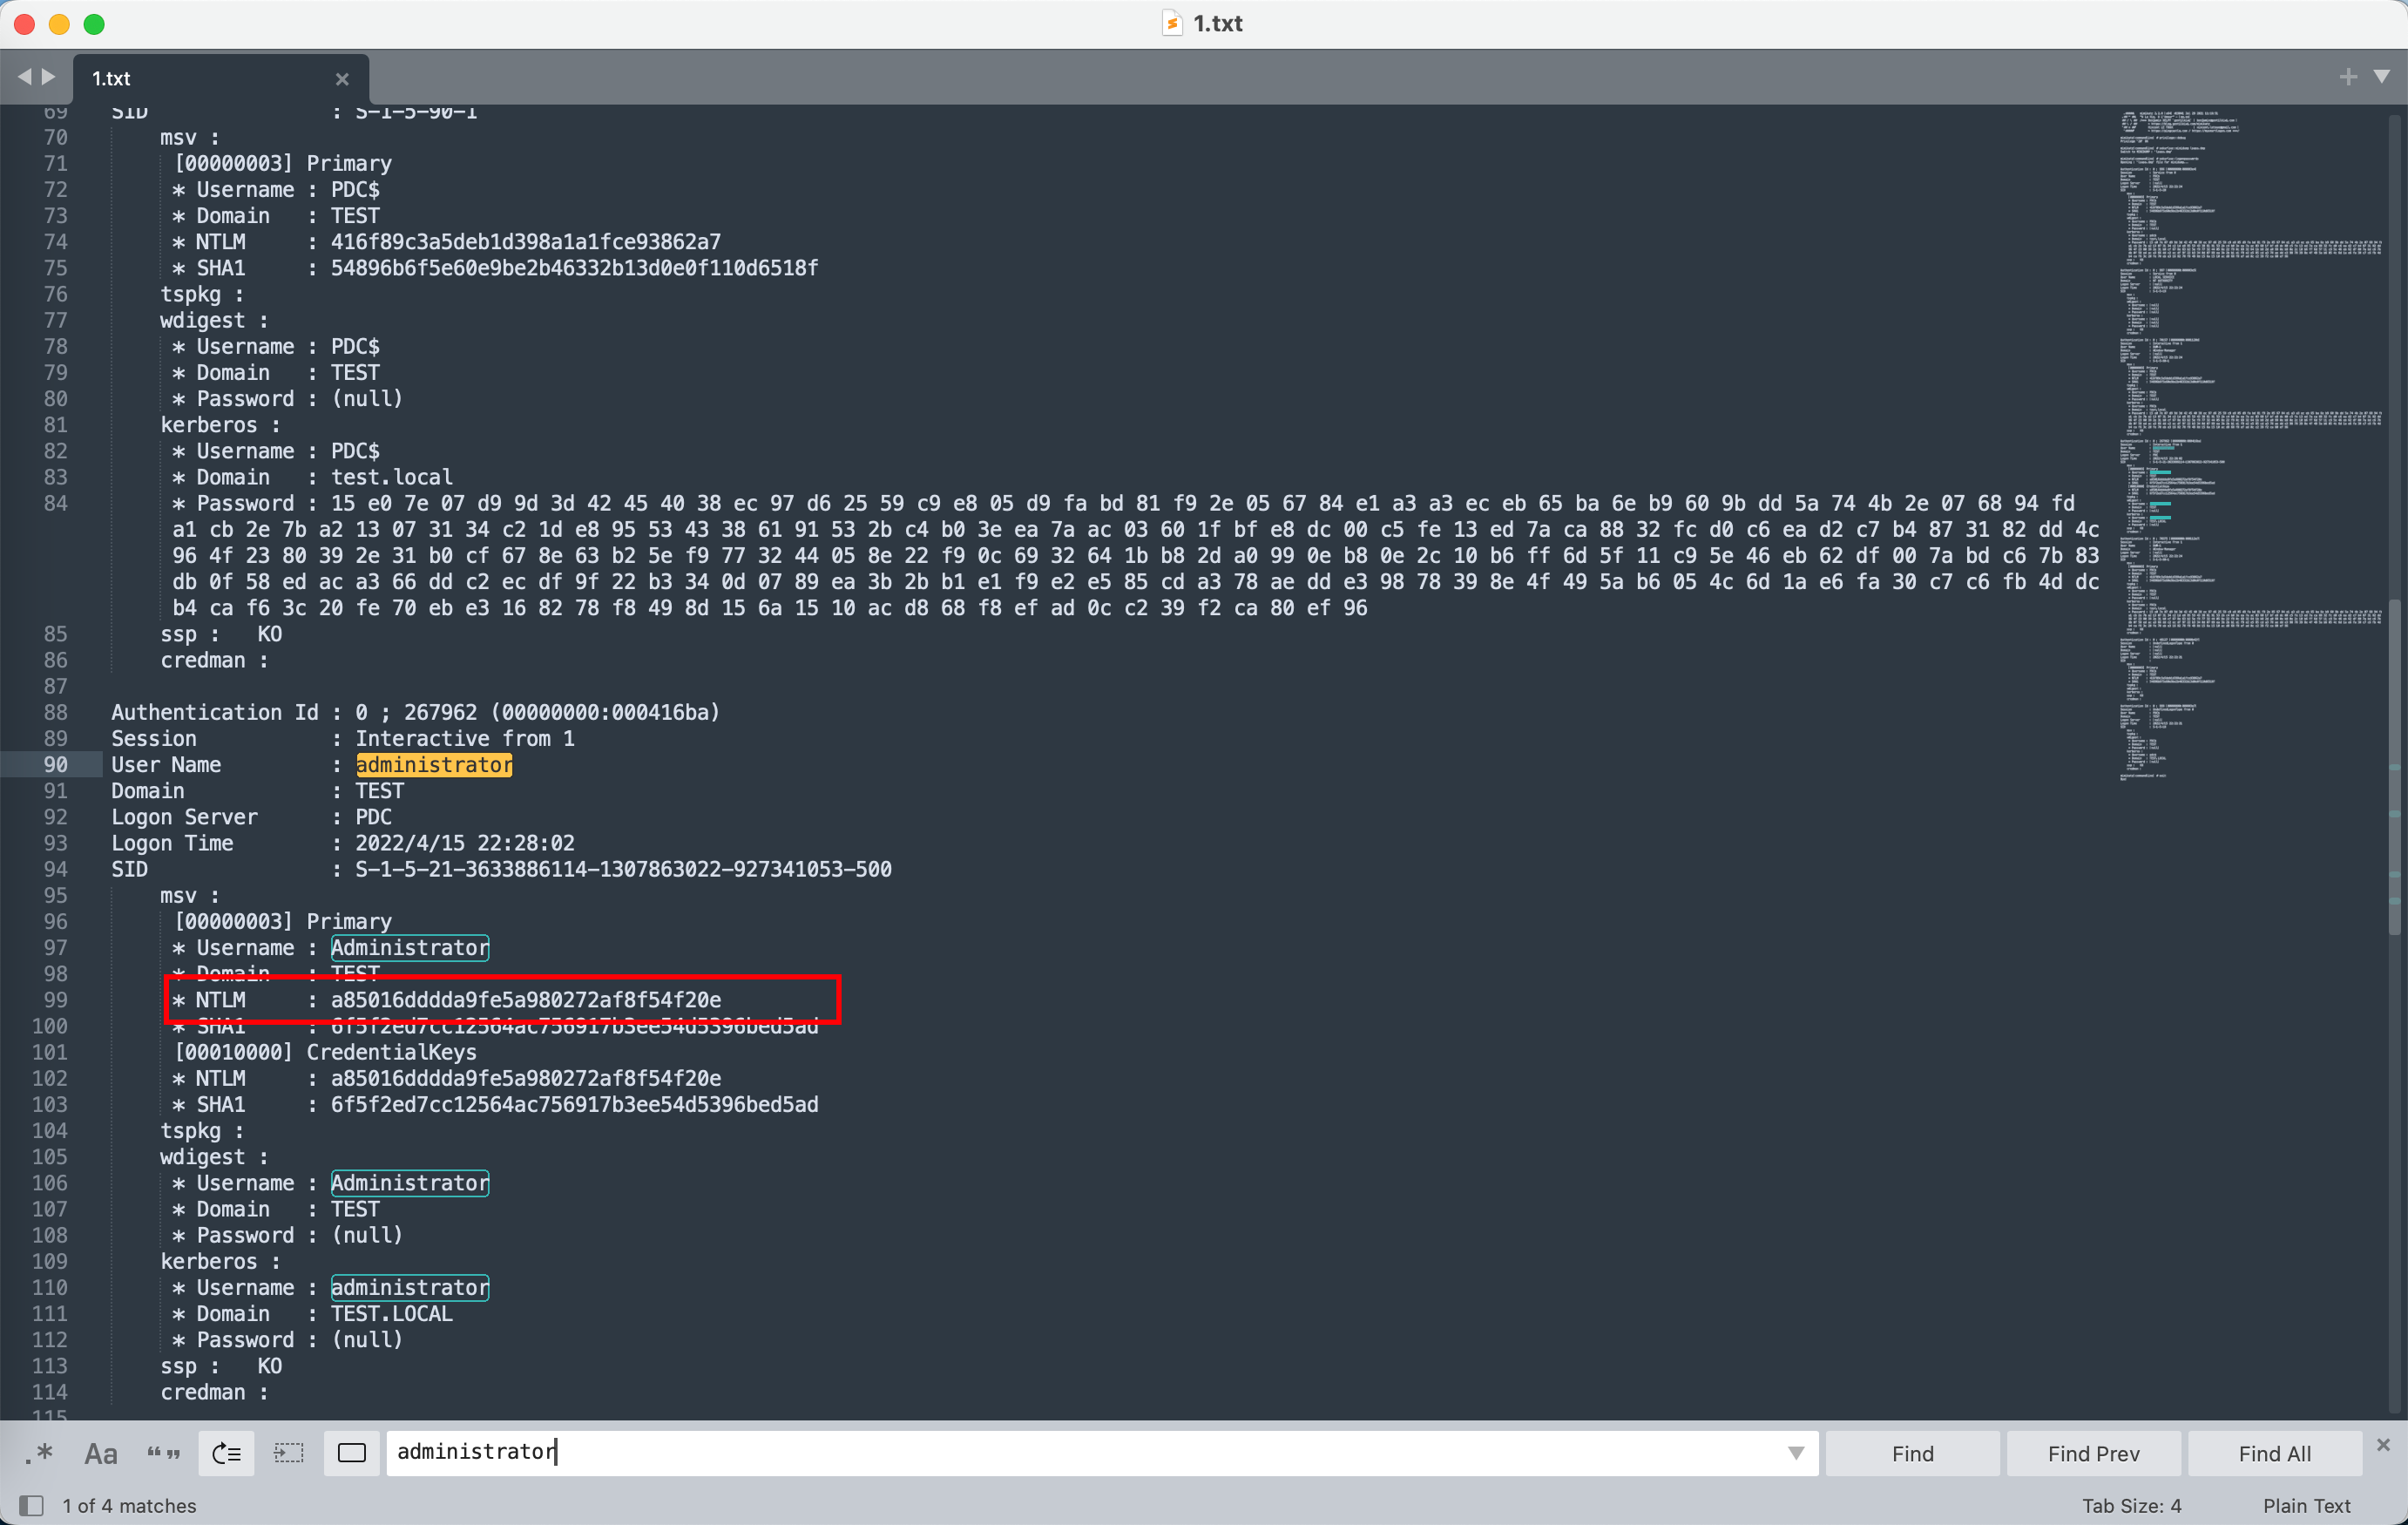2408x1525 pixels.
Task: Close the 1.txt tab
Action: 342,79
